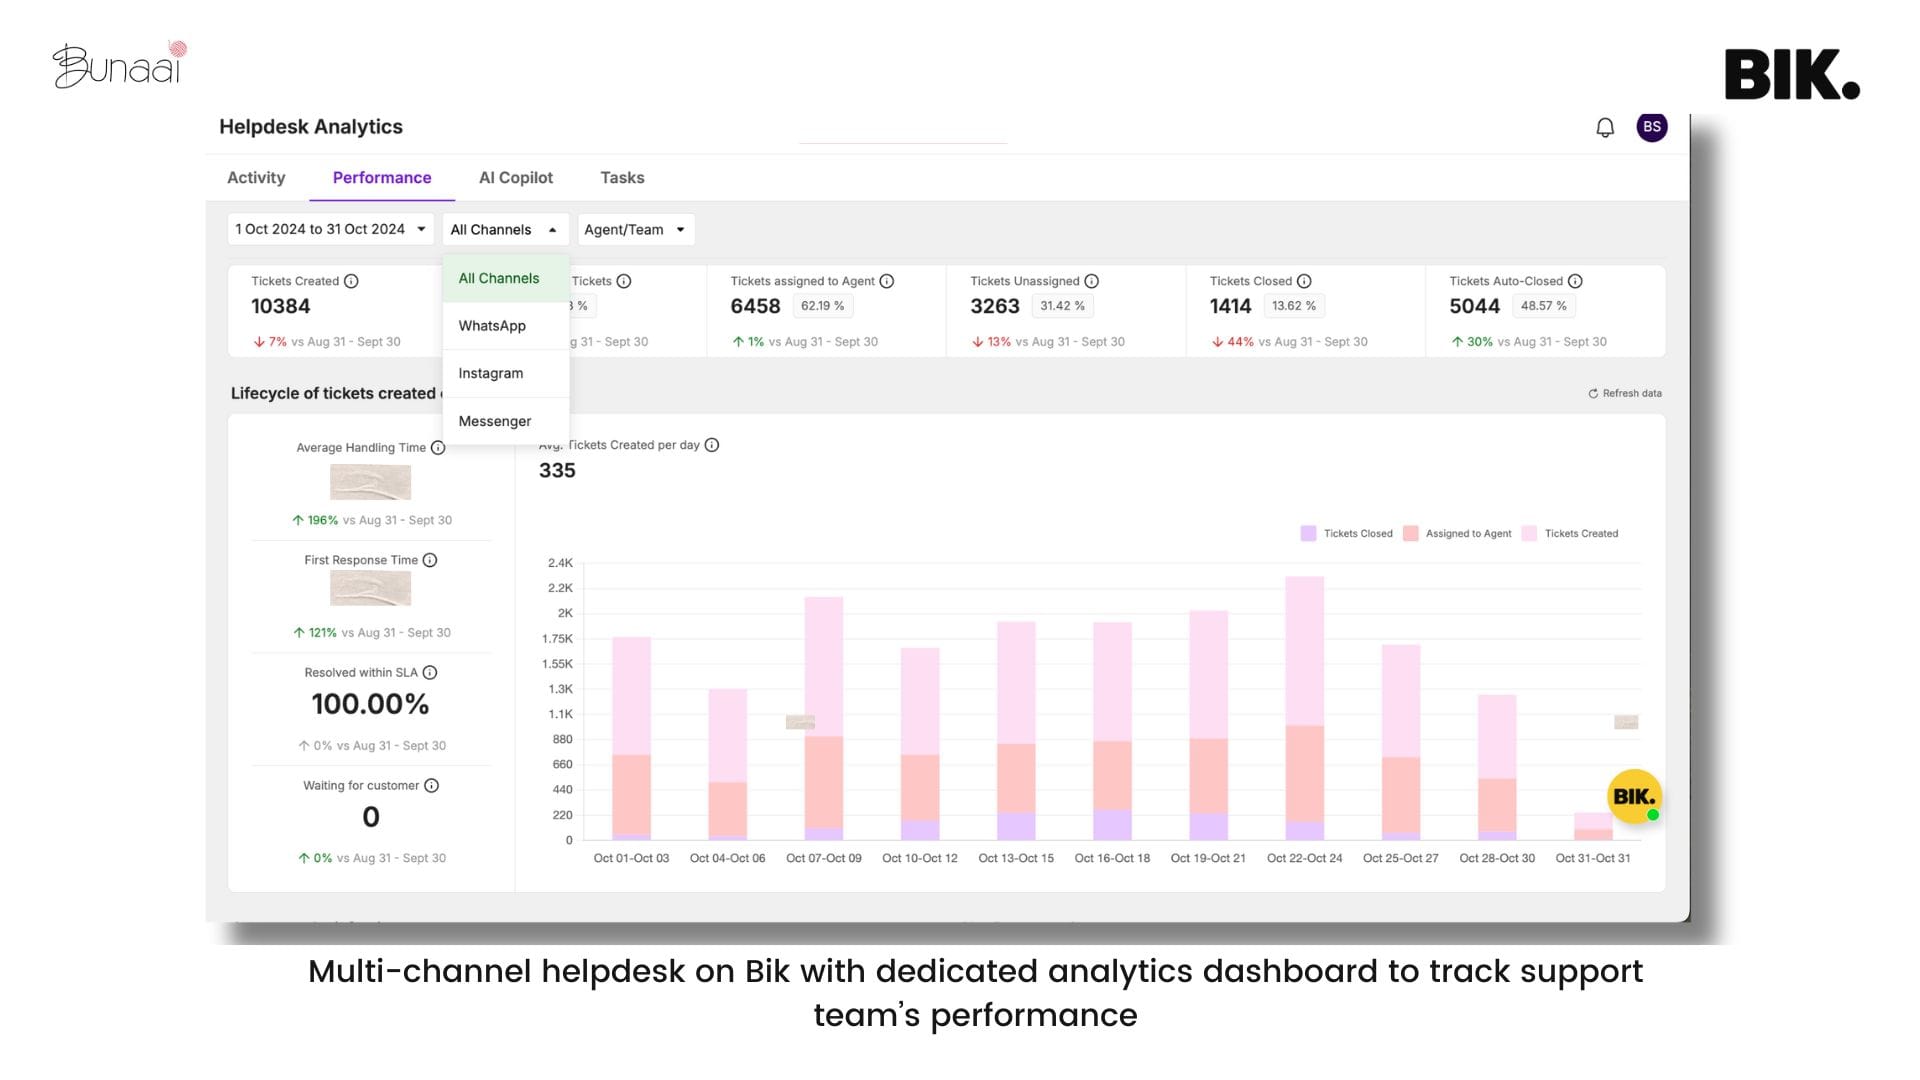Open the date range dropdown

pos(330,229)
